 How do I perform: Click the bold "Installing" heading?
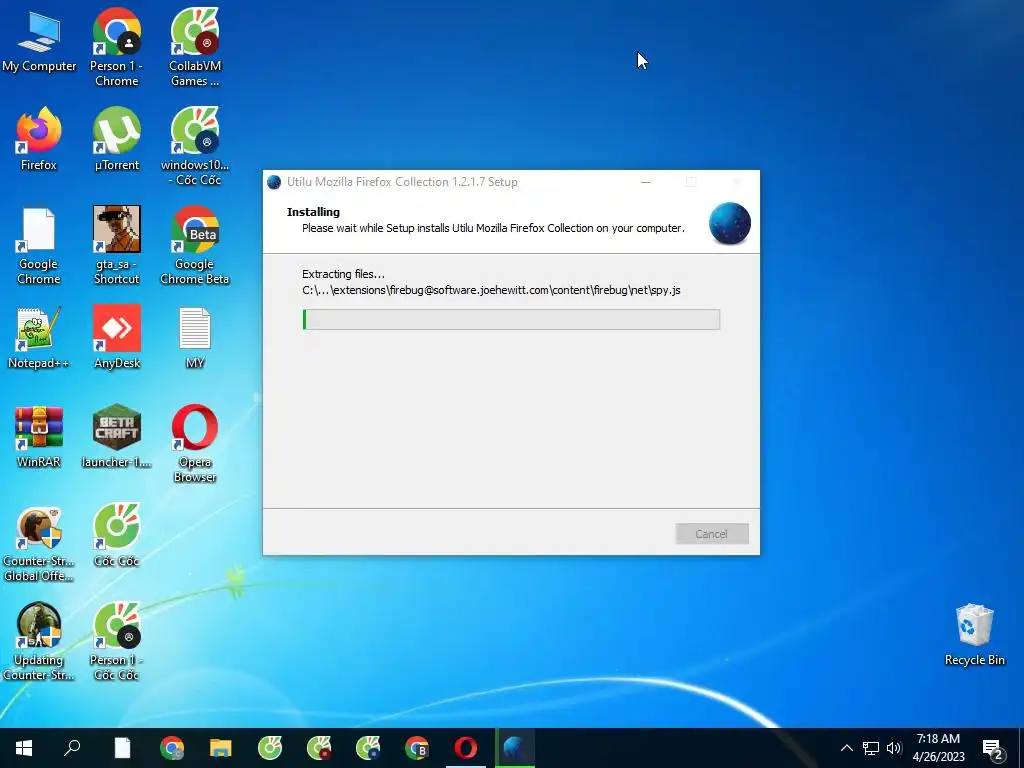(x=313, y=212)
